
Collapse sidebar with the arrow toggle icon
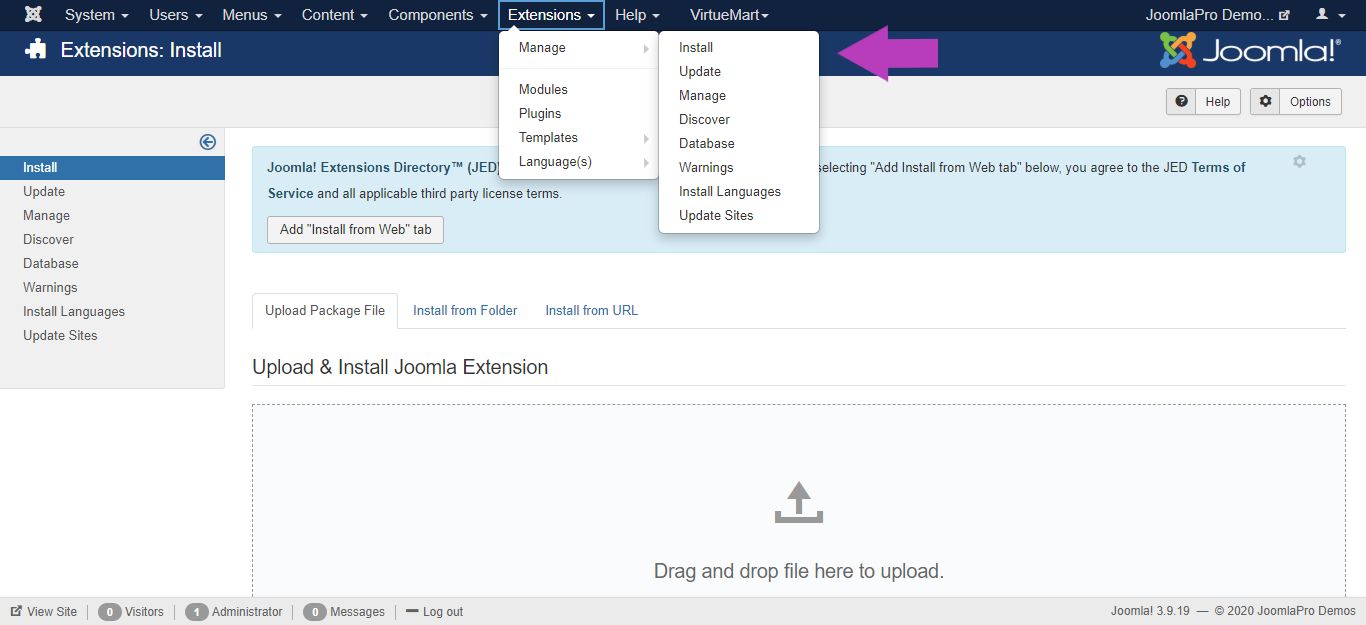pyautogui.click(x=208, y=142)
